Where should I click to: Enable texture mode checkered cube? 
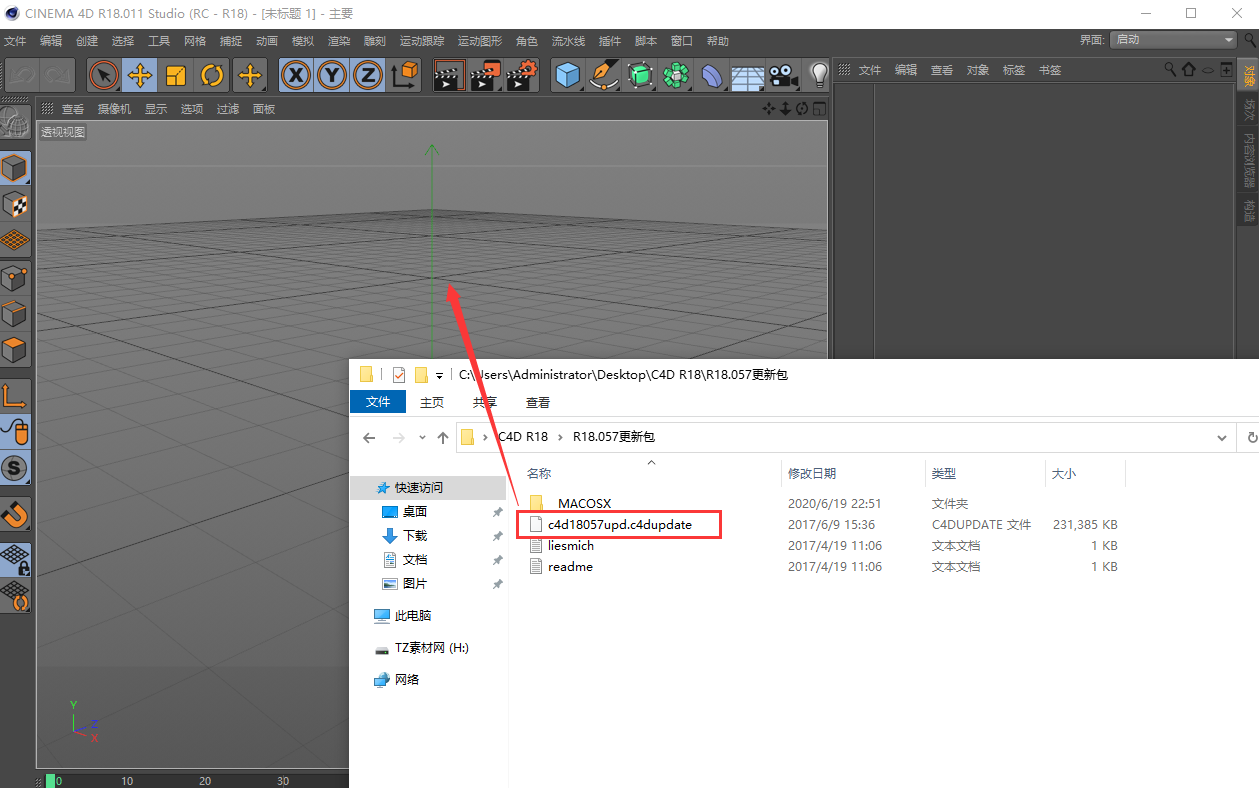point(15,204)
